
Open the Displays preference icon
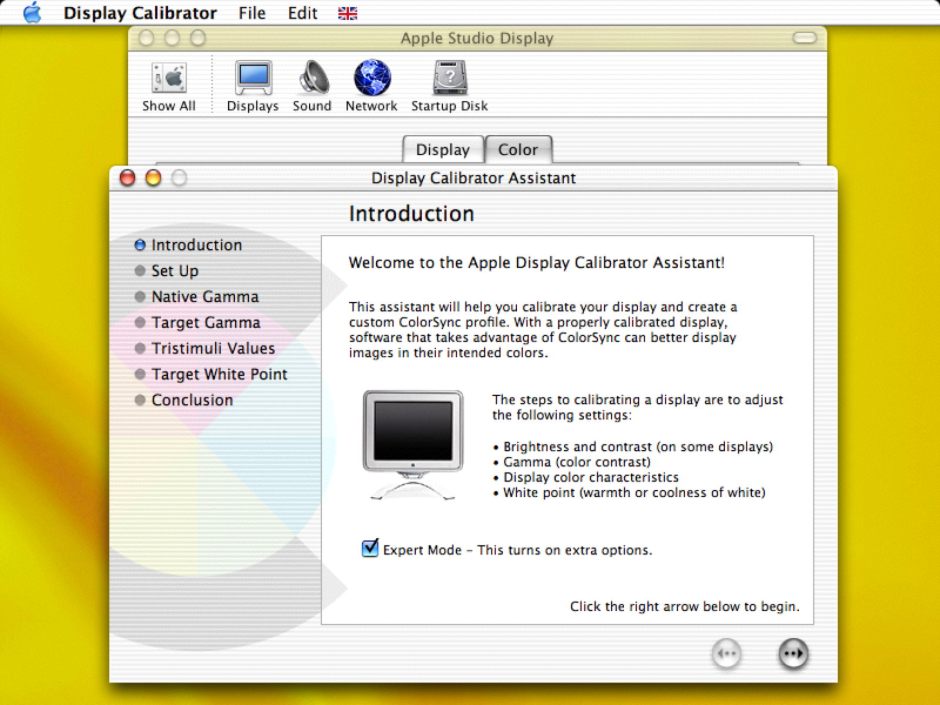253,88
